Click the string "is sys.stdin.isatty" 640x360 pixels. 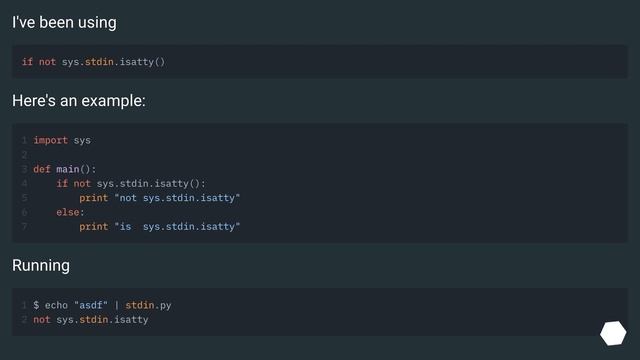(177, 227)
